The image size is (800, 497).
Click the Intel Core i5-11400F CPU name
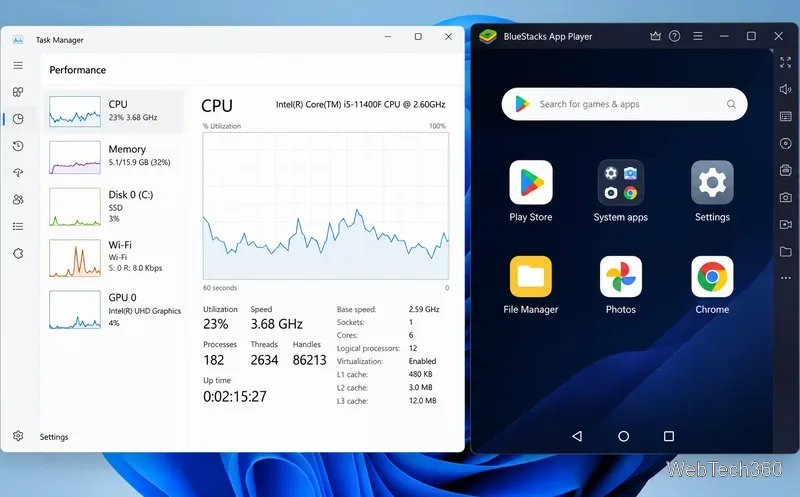pos(361,104)
